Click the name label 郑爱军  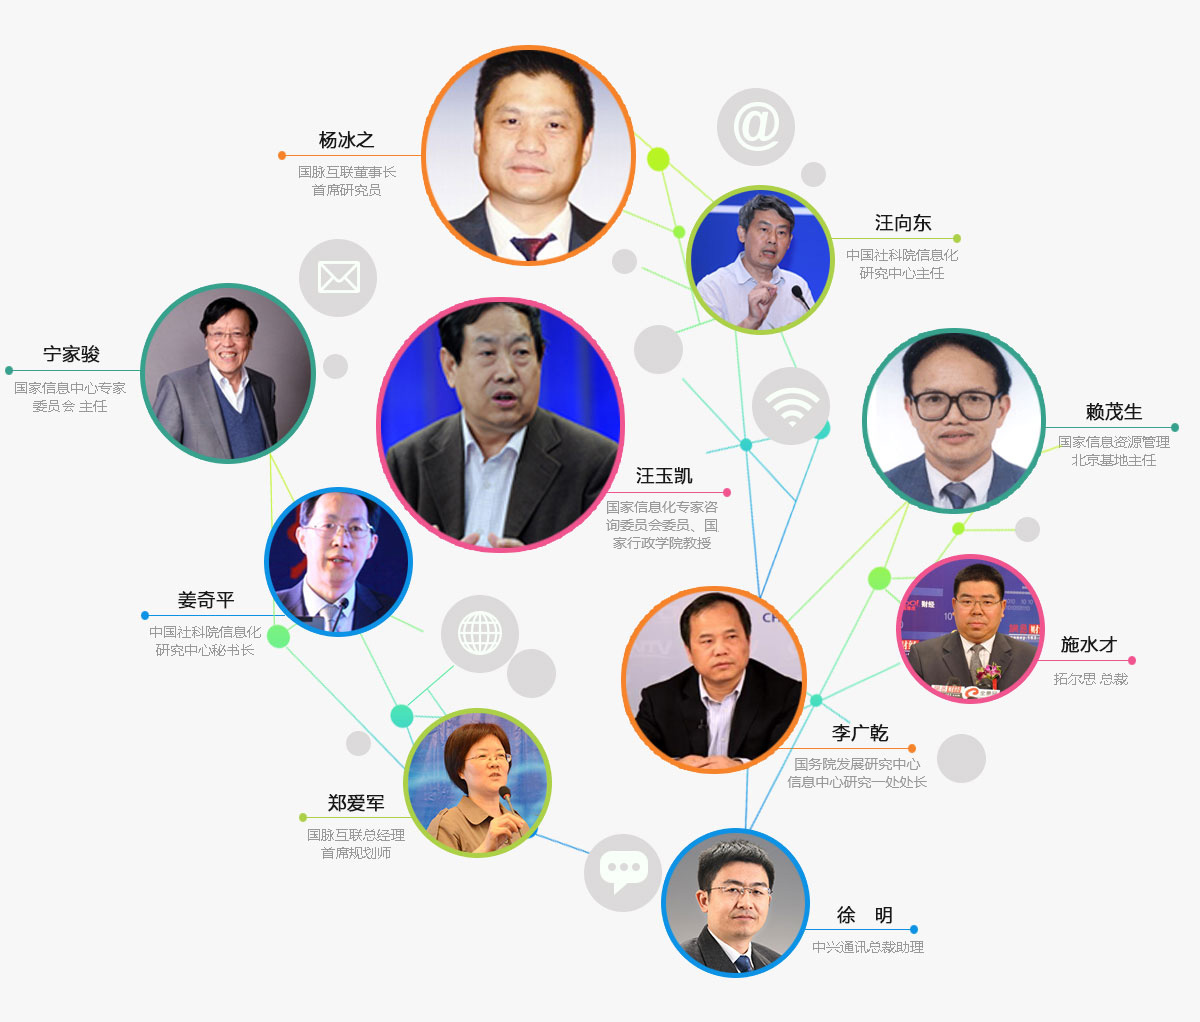[356, 803]
